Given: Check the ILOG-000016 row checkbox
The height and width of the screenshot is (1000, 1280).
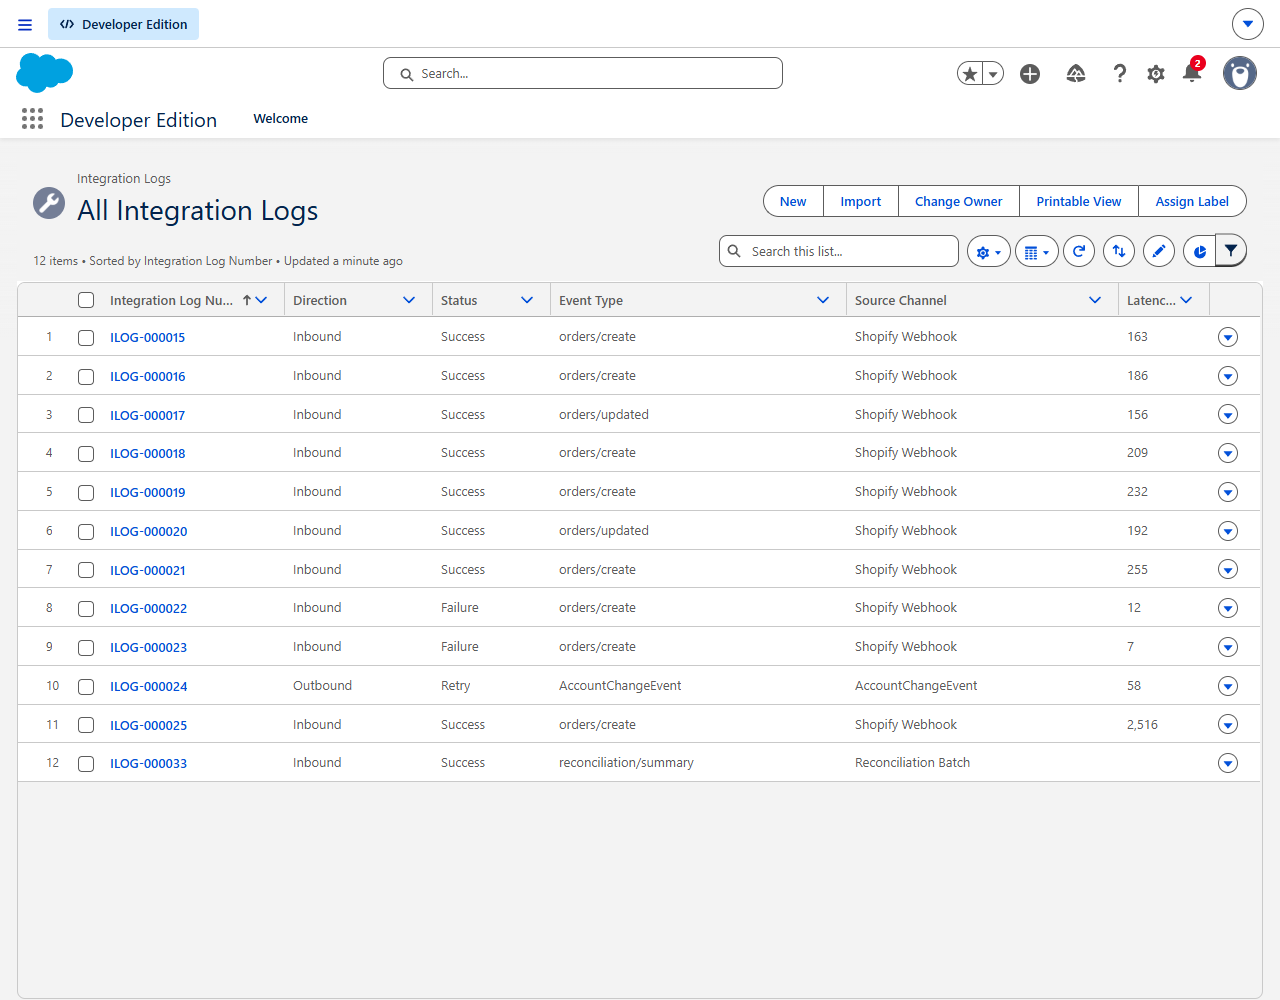Looking at the screenshot, I should pos(86,377).
